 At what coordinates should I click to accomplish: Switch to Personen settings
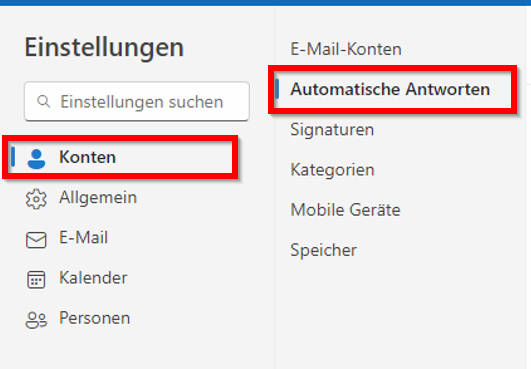[95, 318]
